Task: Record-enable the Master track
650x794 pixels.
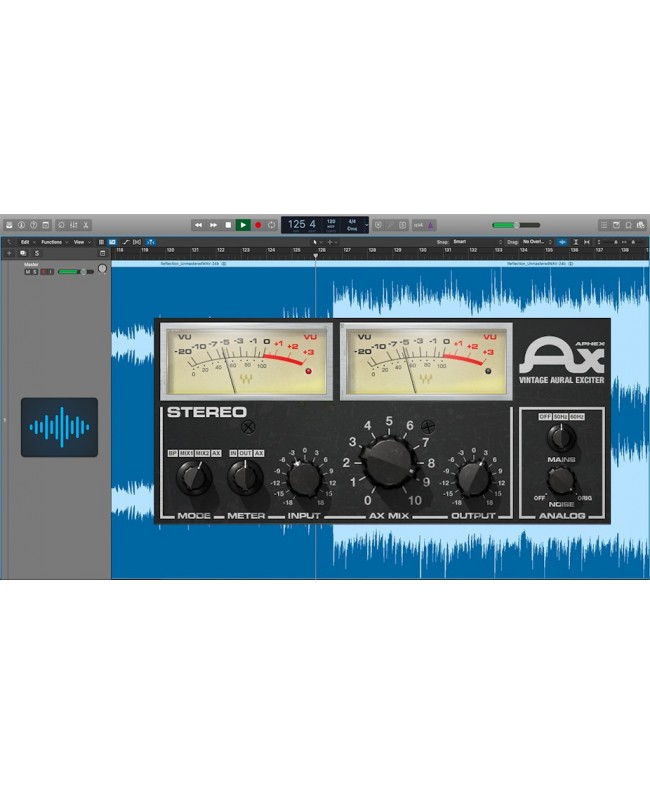Action: click(x=44, y=272)
